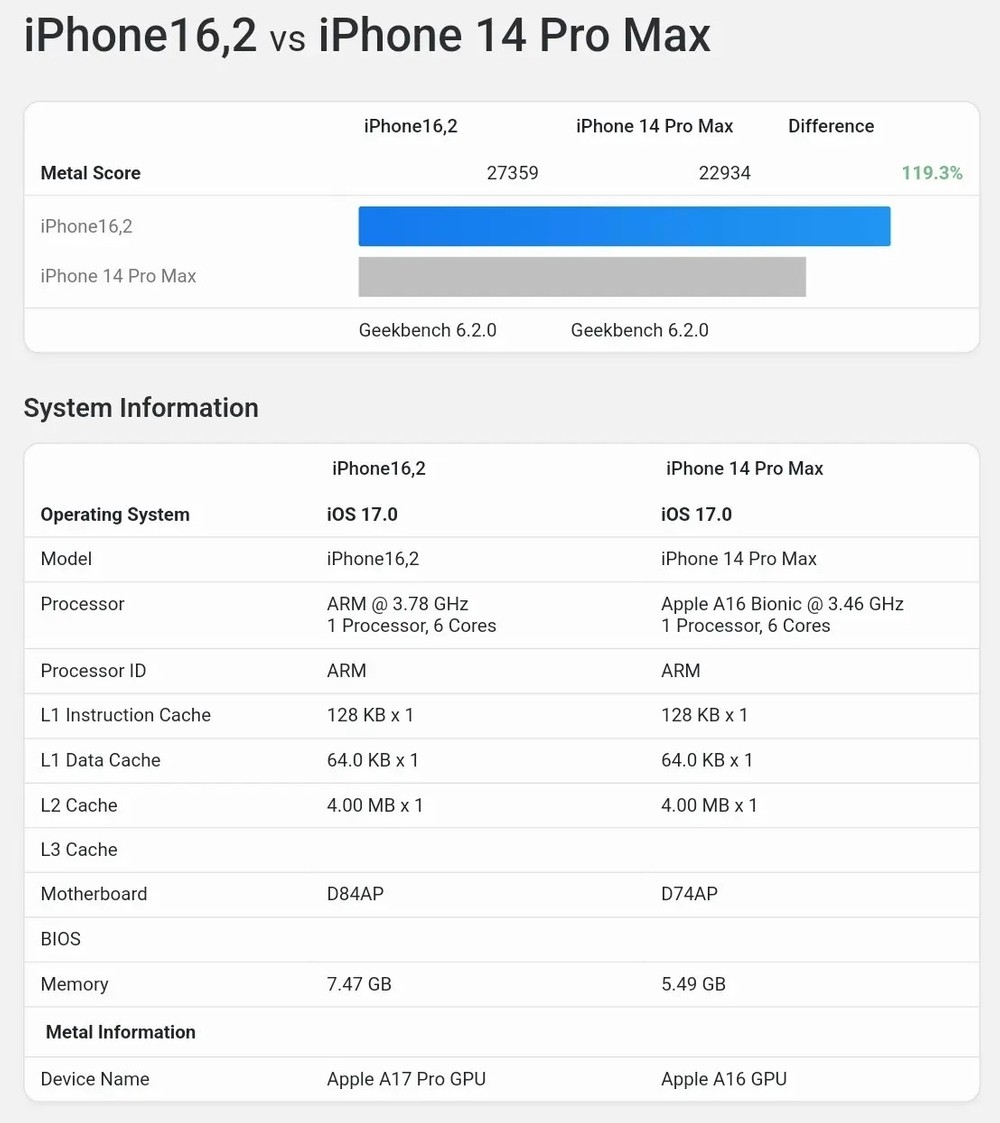This screenshot has width=1000, height=1123.
Task: Click the System Information section heading
Action: click(141, 408)
